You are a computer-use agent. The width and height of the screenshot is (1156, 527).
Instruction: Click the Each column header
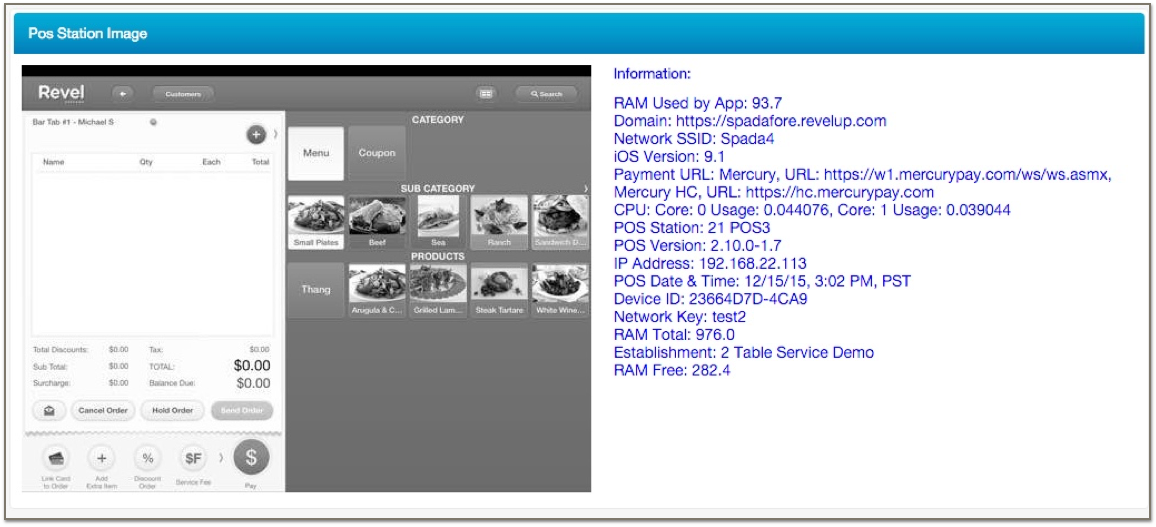(212, 161)
